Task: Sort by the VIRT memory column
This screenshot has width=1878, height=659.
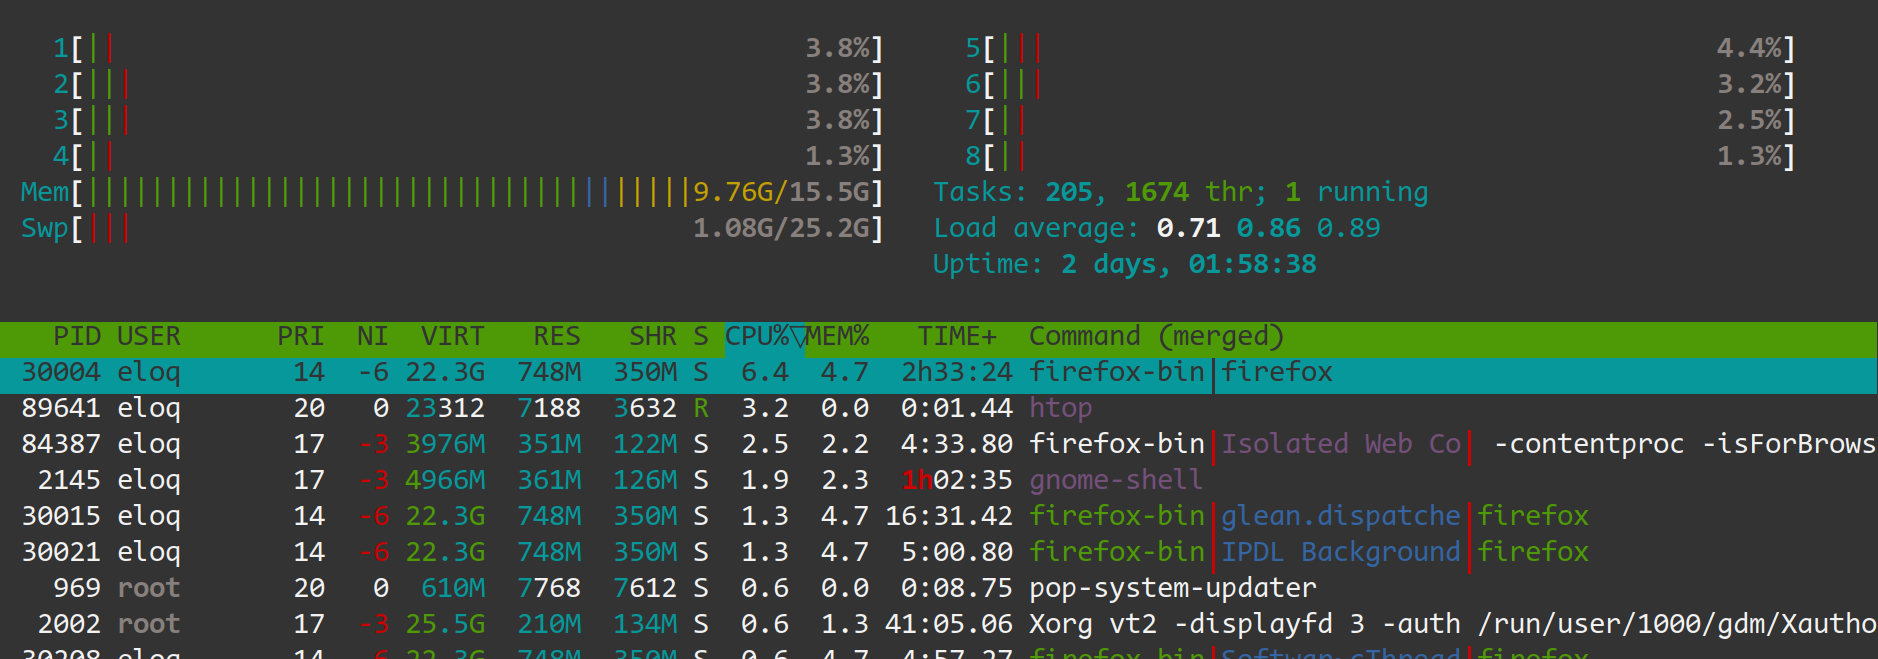Action: [452, 337]
